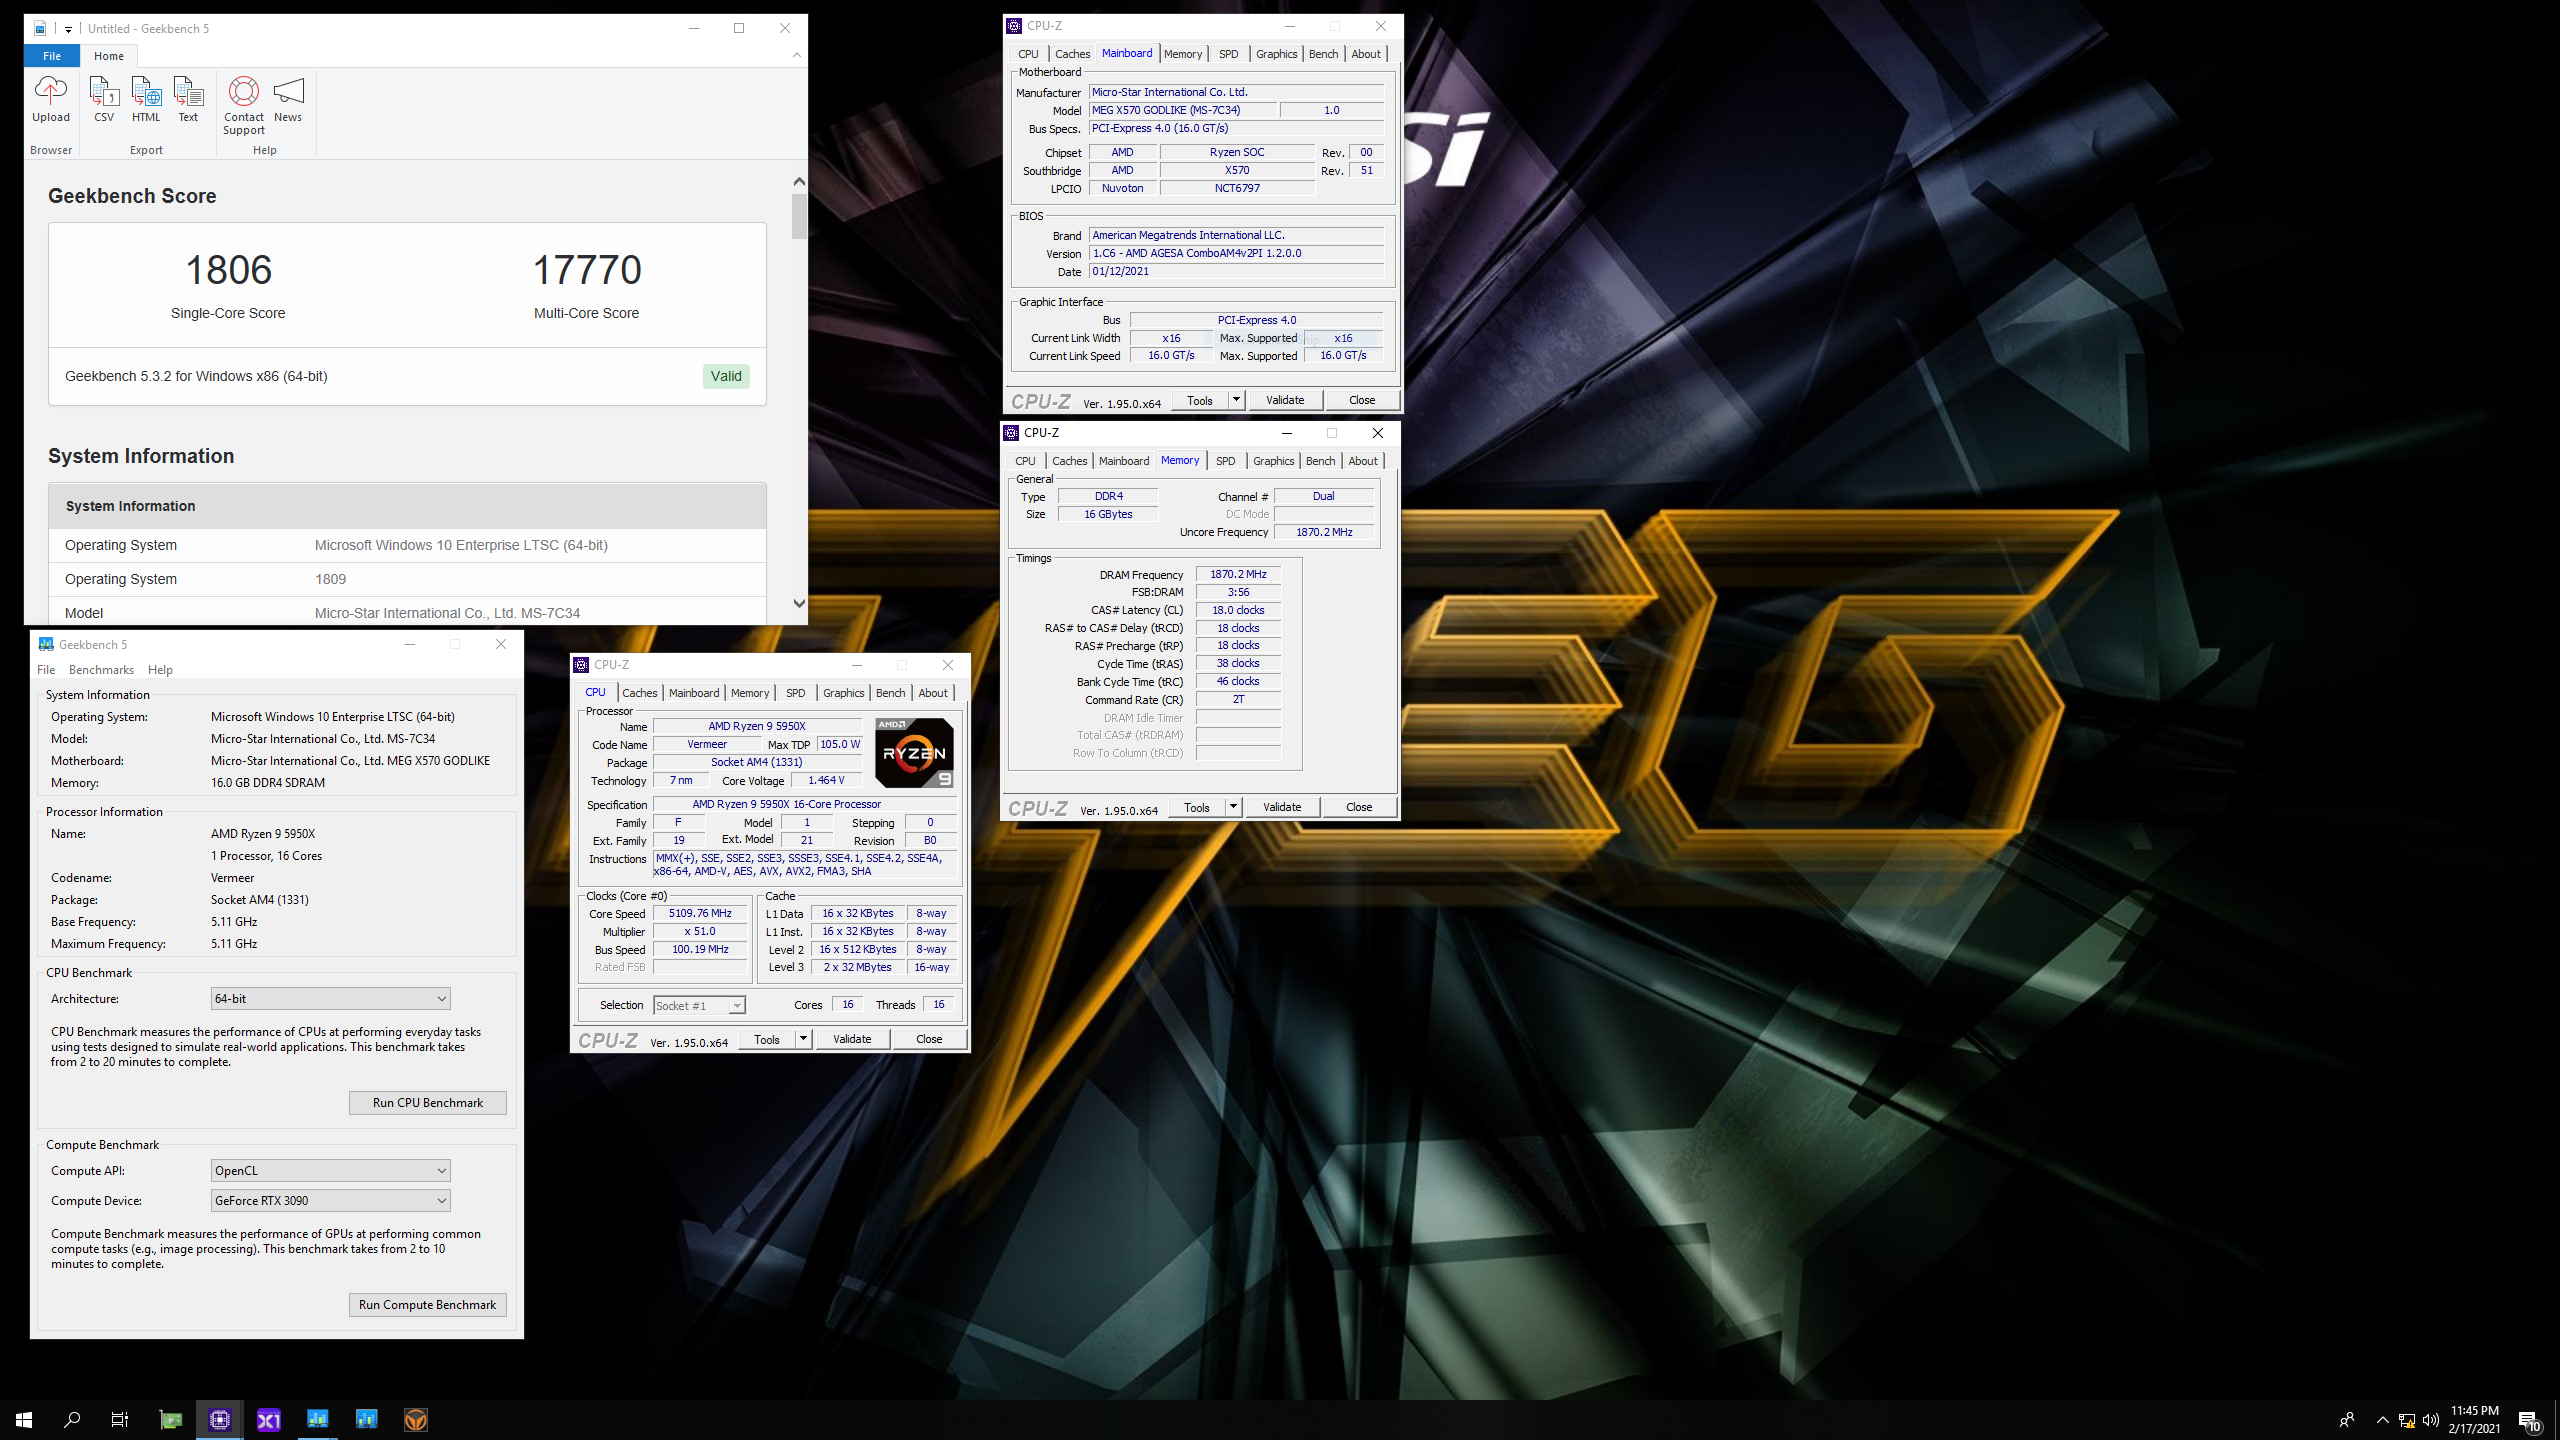Screen dimensions: 2560x1440
Task: Switch to the SPD tab in the CPU-Z CPU tab window
Action: point(795,693)
